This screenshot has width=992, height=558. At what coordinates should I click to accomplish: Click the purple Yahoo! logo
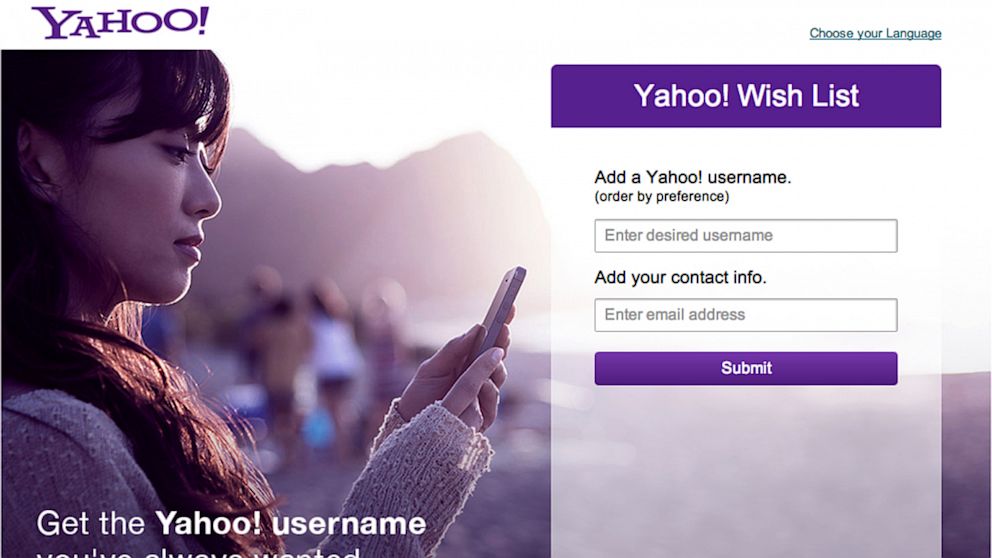[120, 23]
